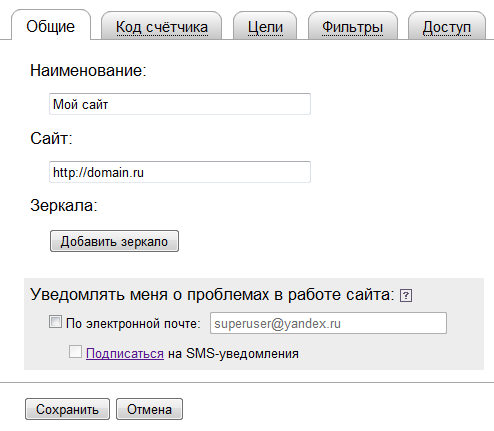This screenshot has width=494, height=431.
Task: Tick the SMS-уведомления checkbox
Action: (x=75, y=352)
